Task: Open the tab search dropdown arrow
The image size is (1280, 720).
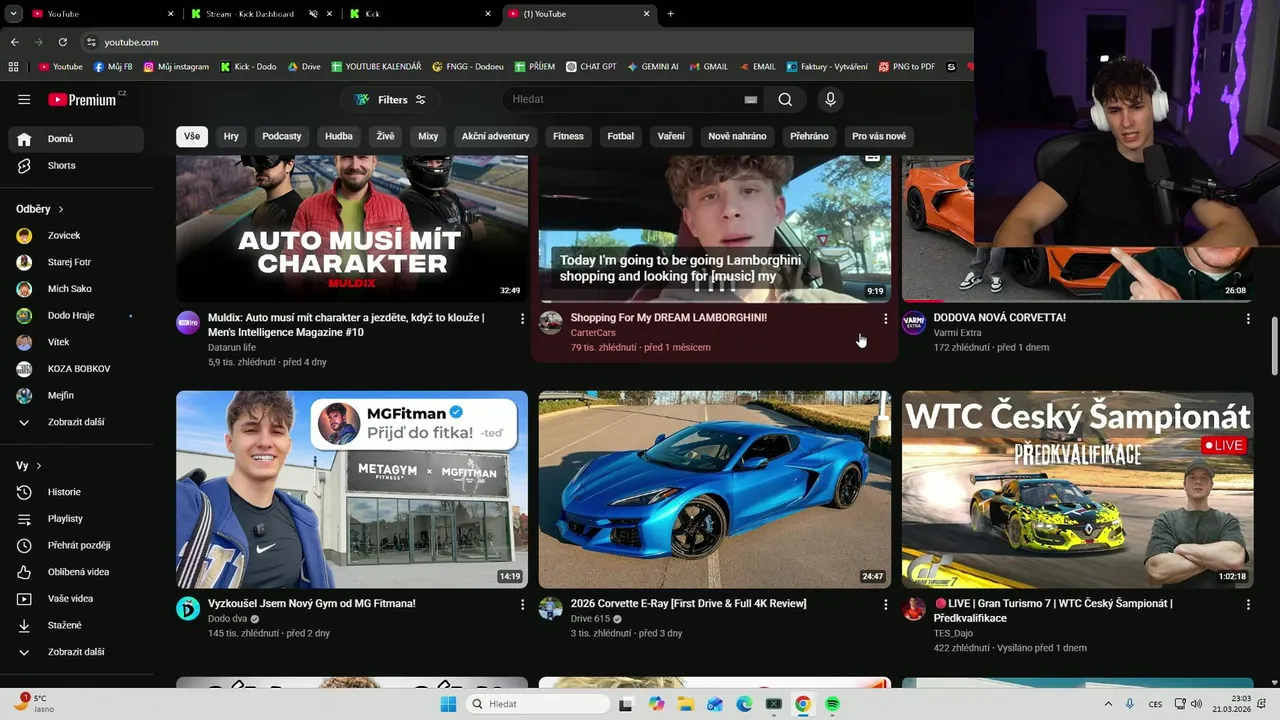Action: [x=13, y=14]
